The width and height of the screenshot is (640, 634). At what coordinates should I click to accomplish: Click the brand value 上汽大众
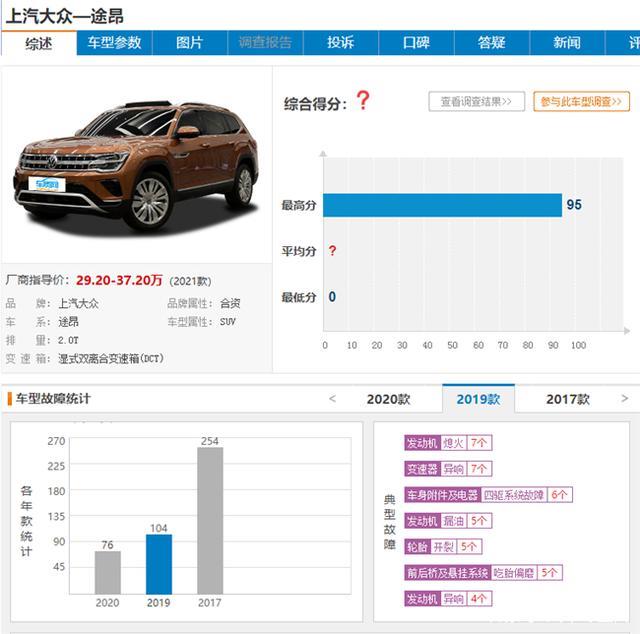[78, 304]
